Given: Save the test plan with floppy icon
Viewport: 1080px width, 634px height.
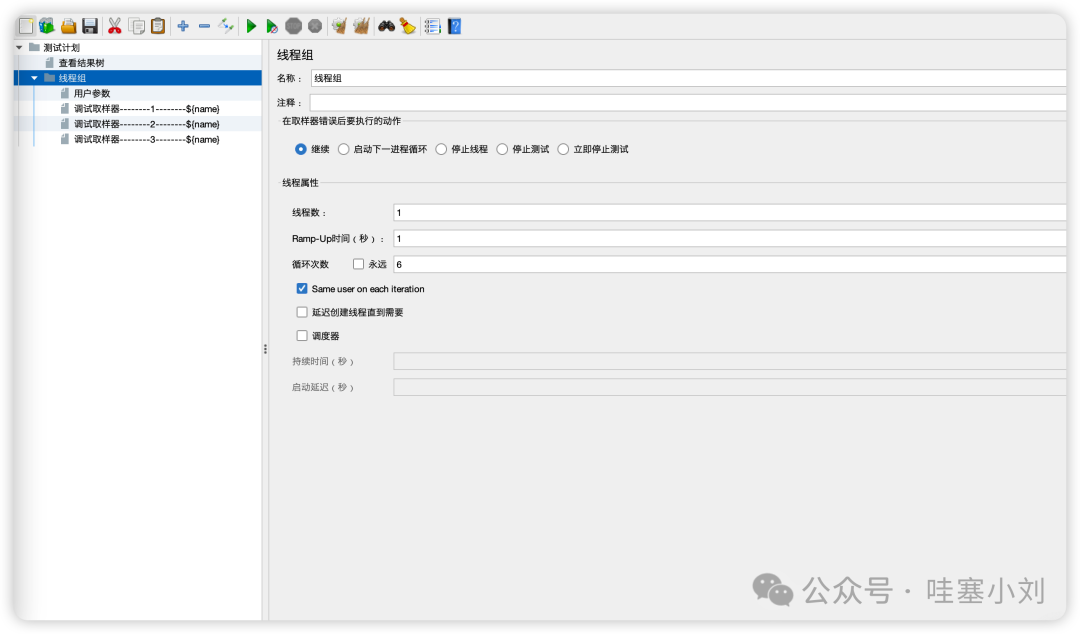Looking at the screenshot, I should click(x=90, y=26).
